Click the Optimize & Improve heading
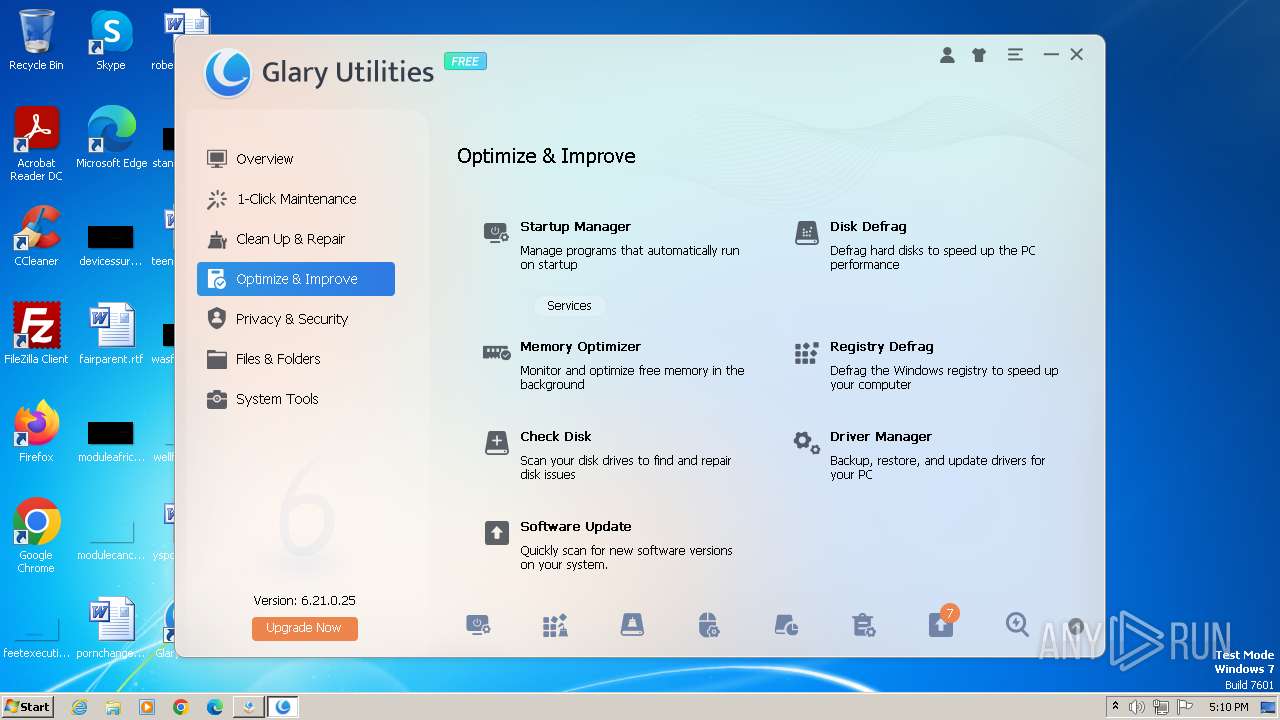The width and height of the screenshot is (1280, 720). pyautogui.click(x=546, y=156)
